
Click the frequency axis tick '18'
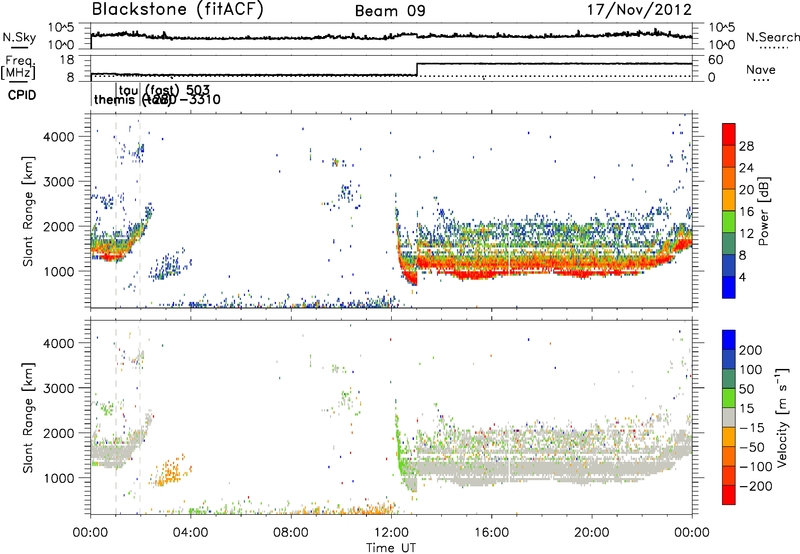(x=66, y=60)
